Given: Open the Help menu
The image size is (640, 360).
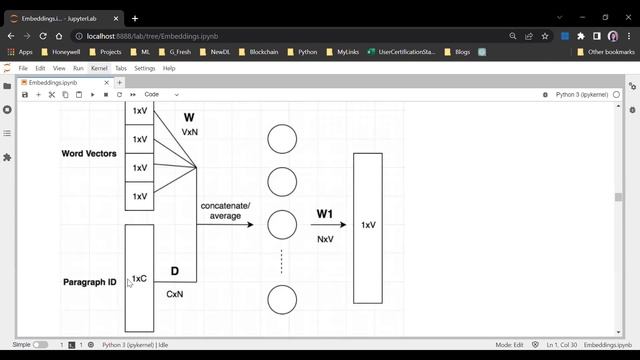Looking at the screenshot, I should coord(169,68).
